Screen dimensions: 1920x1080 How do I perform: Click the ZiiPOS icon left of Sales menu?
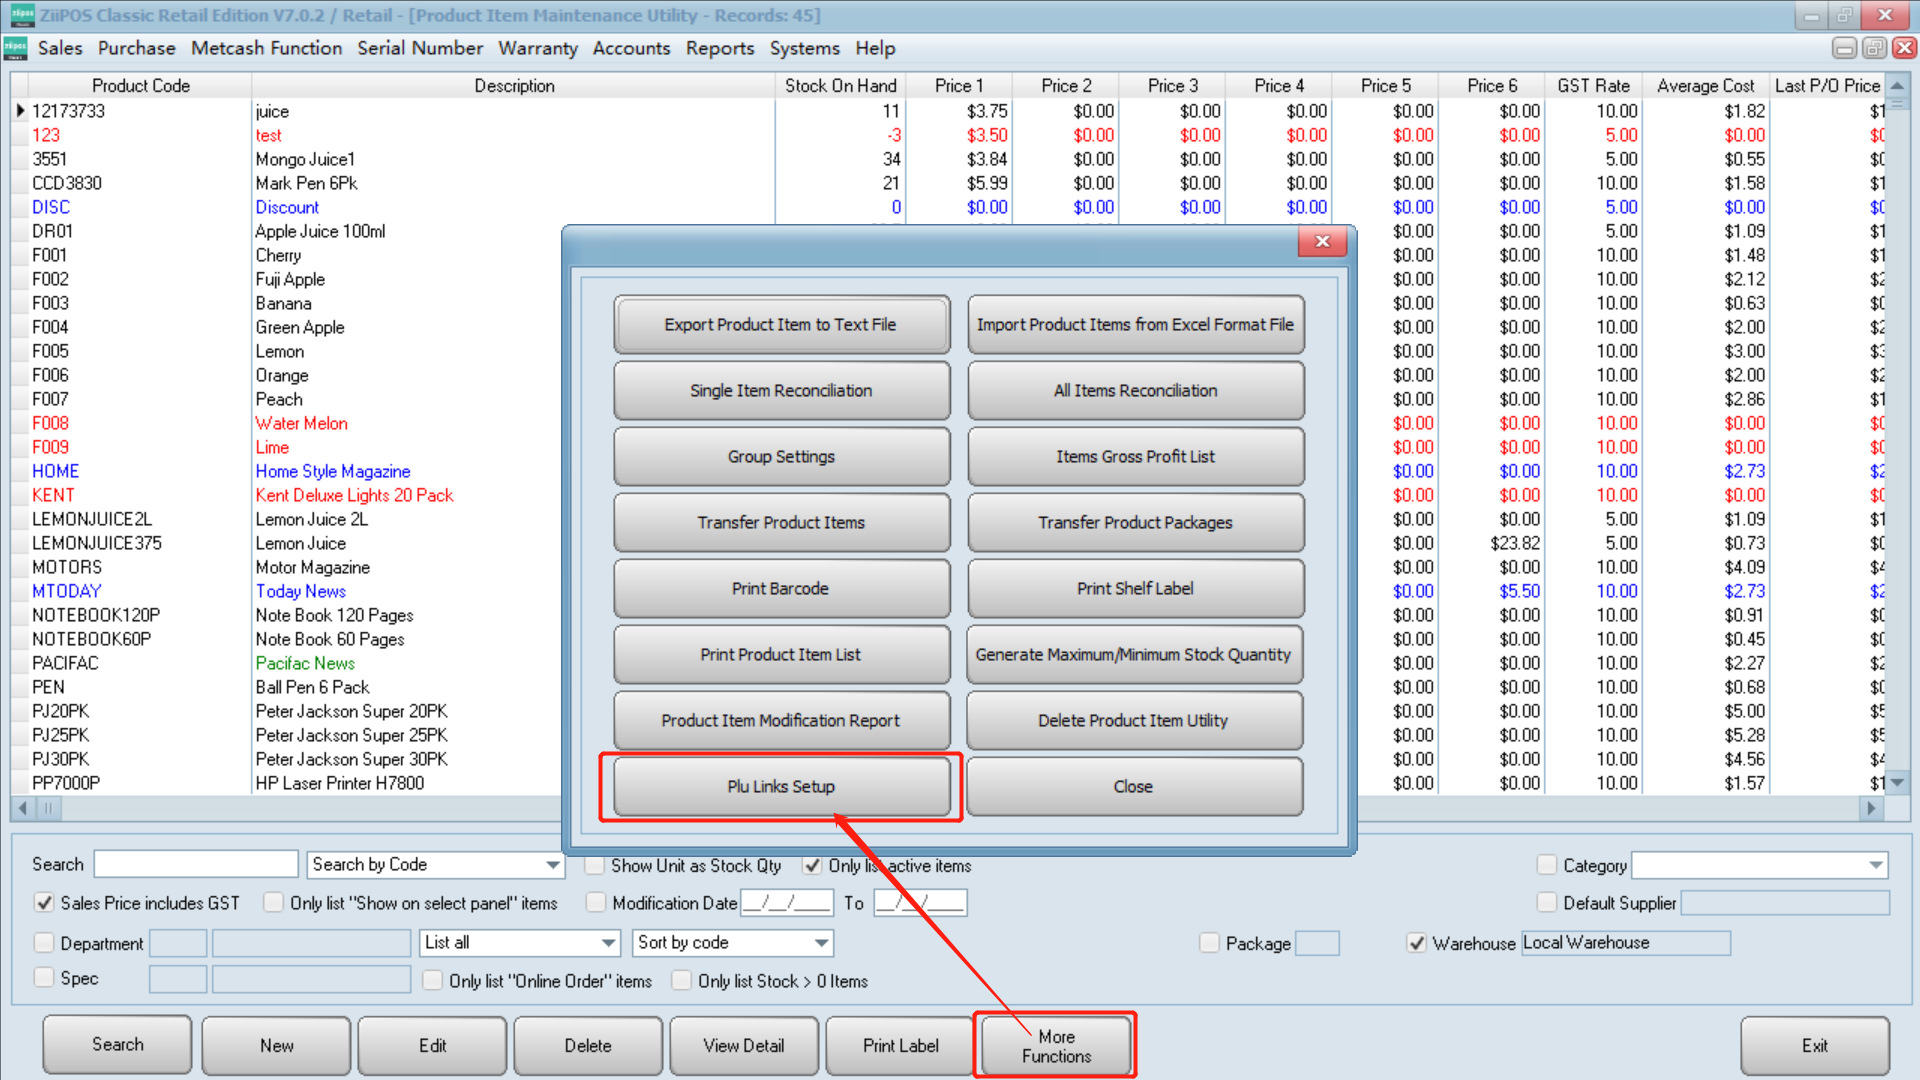tap(14, 47)
